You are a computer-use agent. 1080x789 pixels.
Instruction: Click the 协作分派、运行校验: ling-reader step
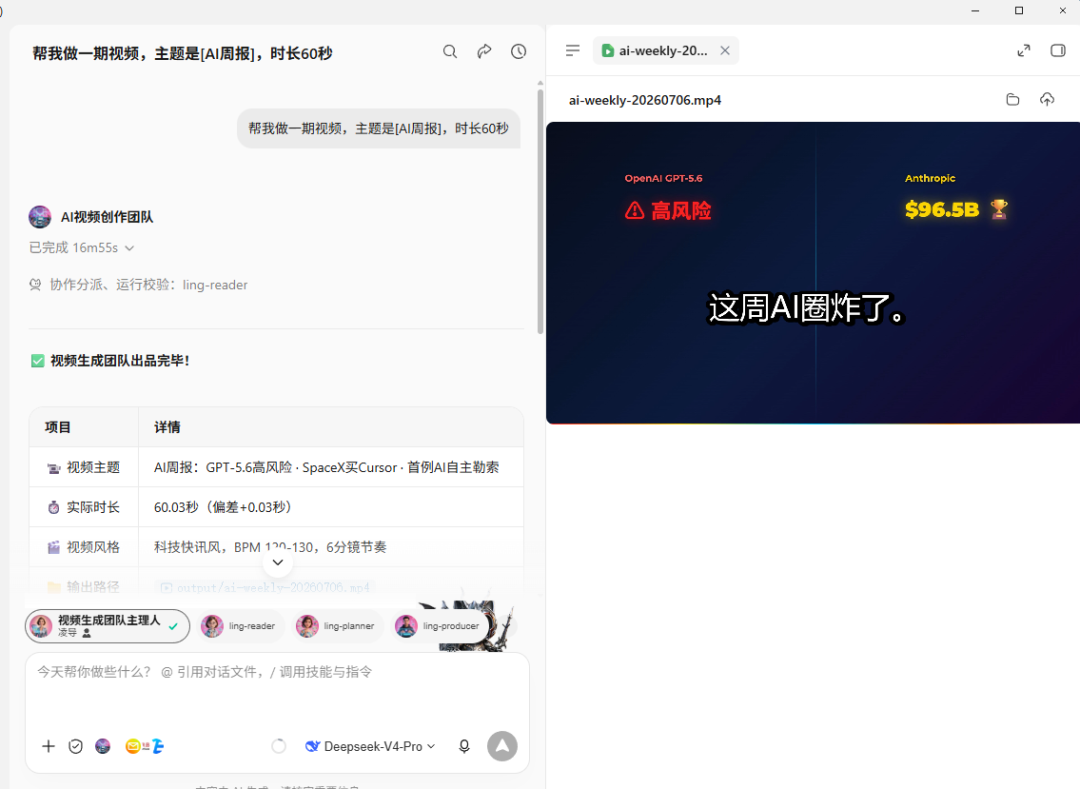coord(138,285)
